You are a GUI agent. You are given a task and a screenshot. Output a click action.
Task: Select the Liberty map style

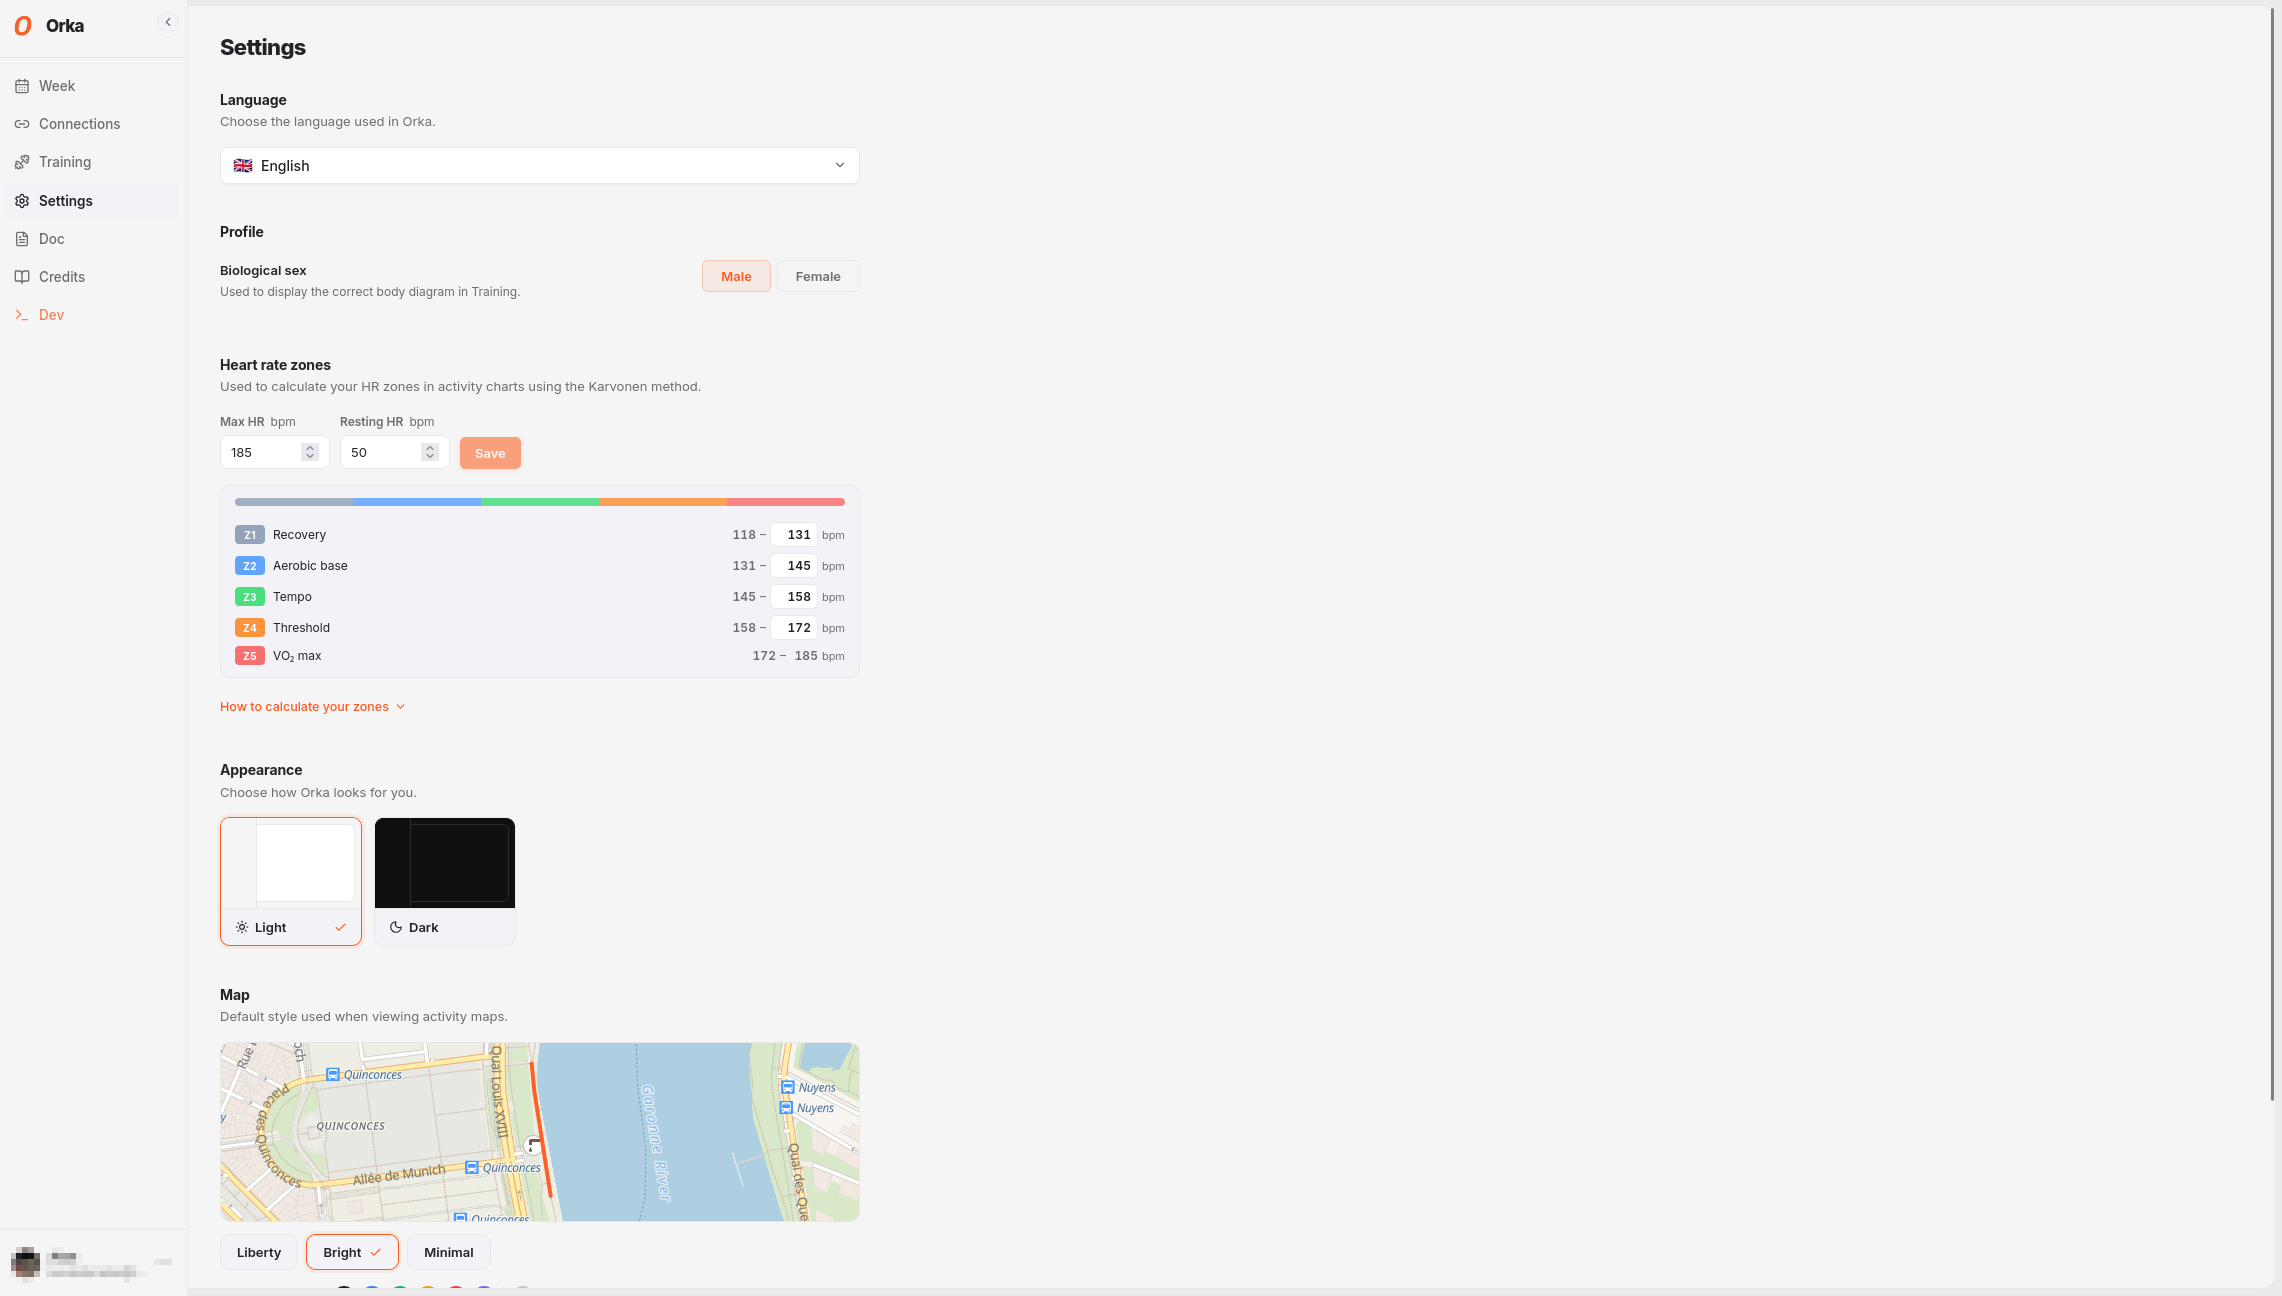tap(259, 1253)
